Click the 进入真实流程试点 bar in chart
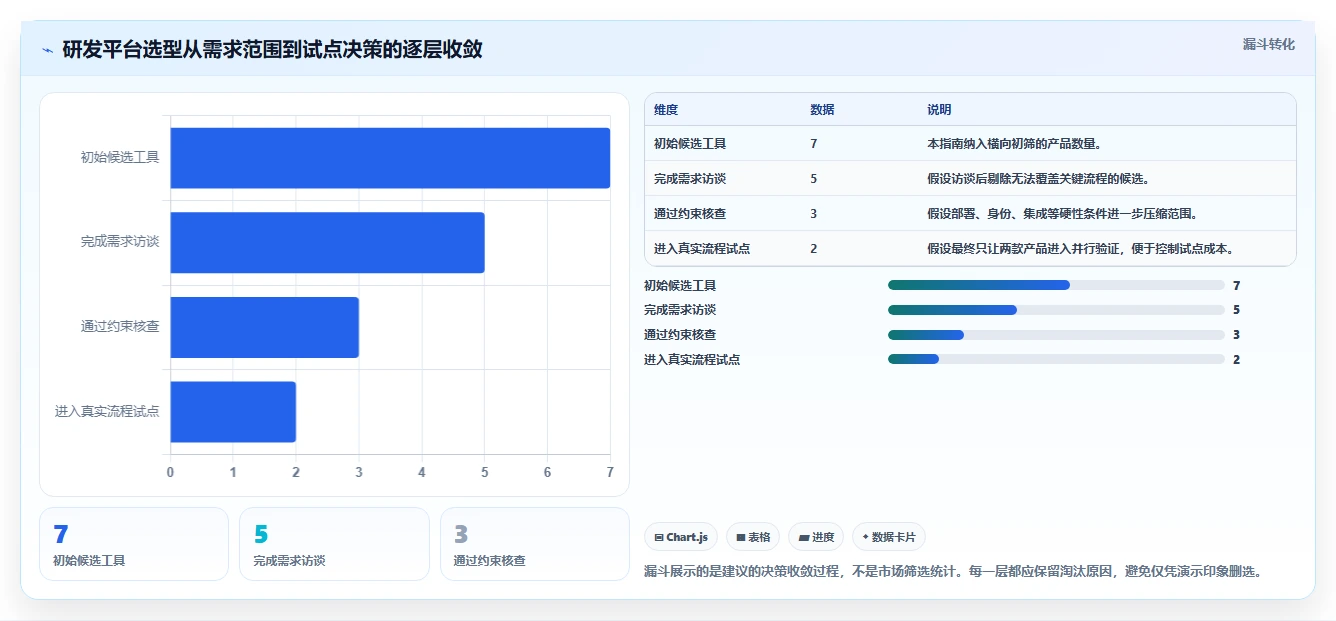 [233, 411]
